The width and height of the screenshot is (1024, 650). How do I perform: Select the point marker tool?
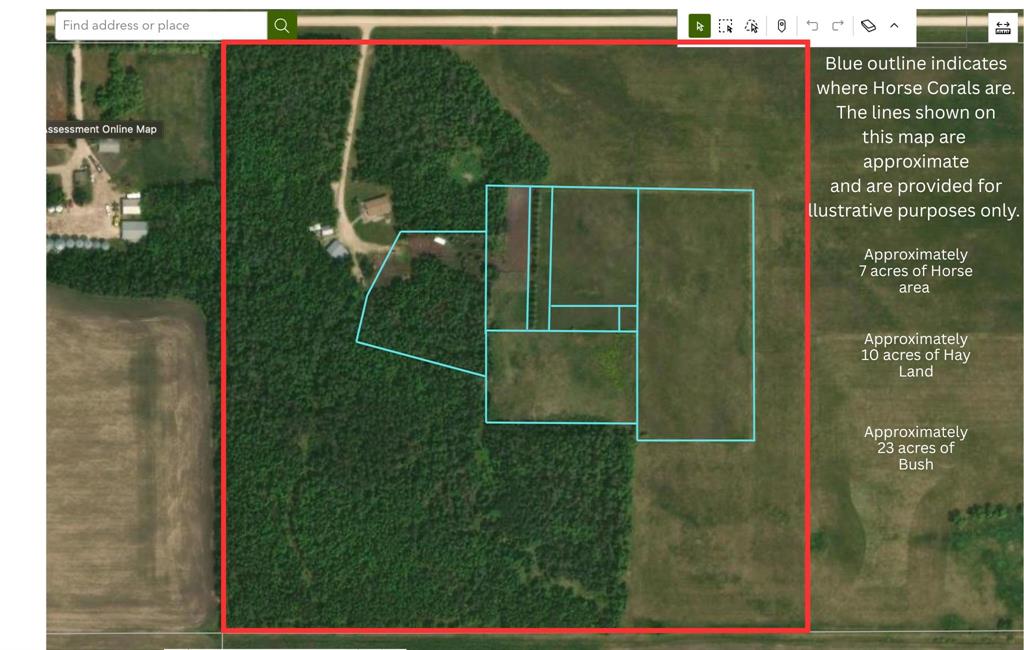(782, 26)
